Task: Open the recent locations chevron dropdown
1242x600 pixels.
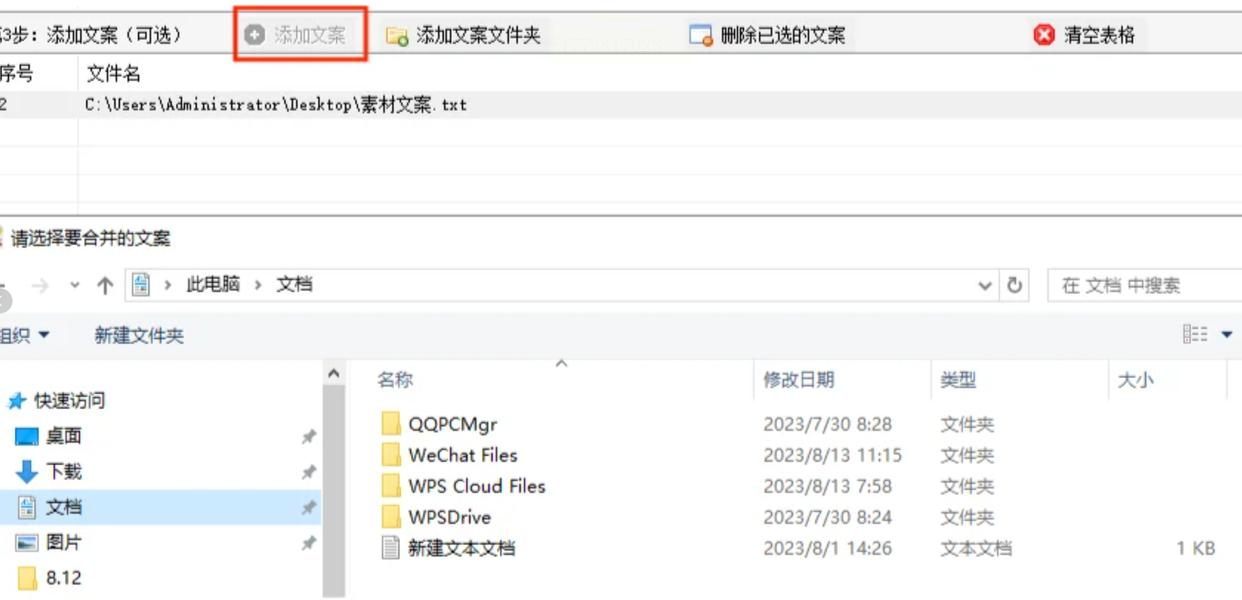Action: [75, 285]
